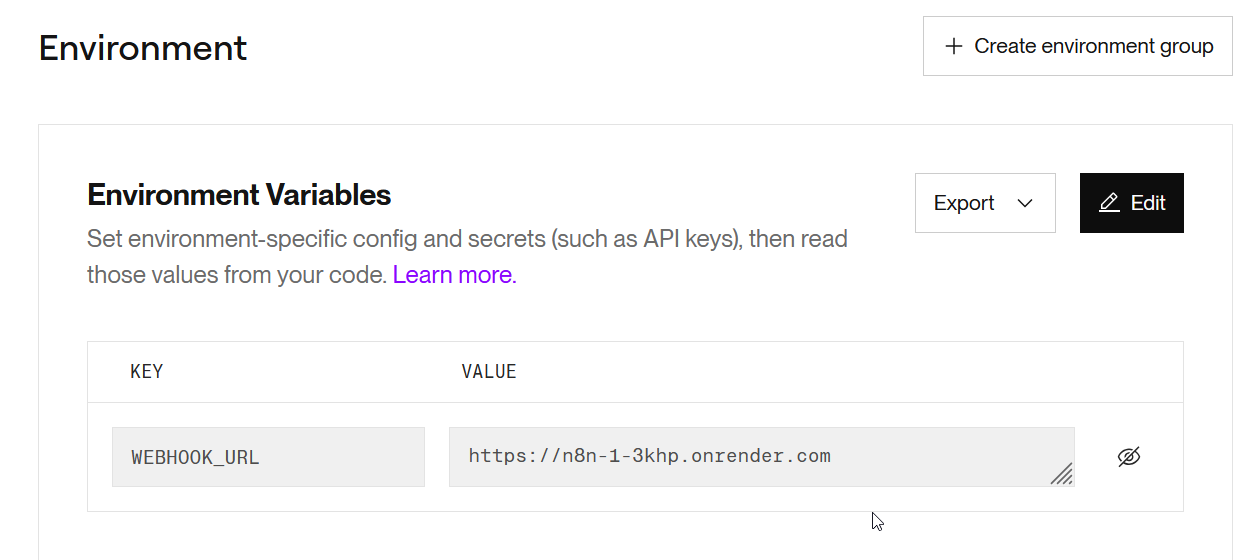Open the Export menu by its label
1256x560 pixels.
(964, 203)
